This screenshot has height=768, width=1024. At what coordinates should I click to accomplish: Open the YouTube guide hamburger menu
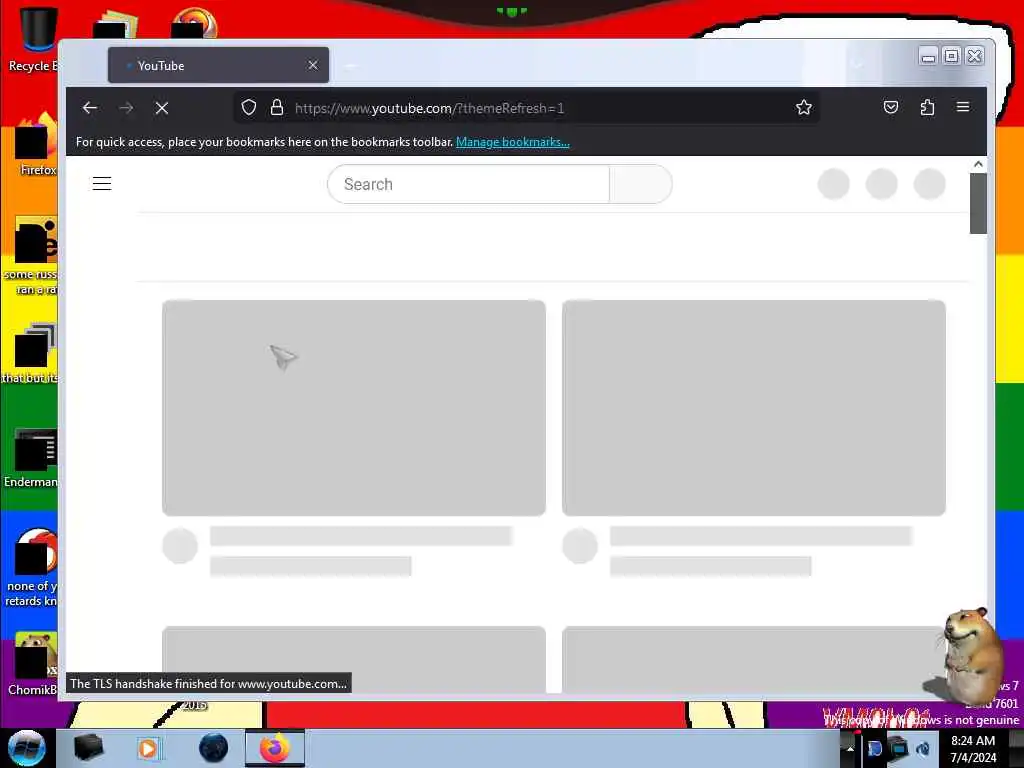tap(102, 184)
